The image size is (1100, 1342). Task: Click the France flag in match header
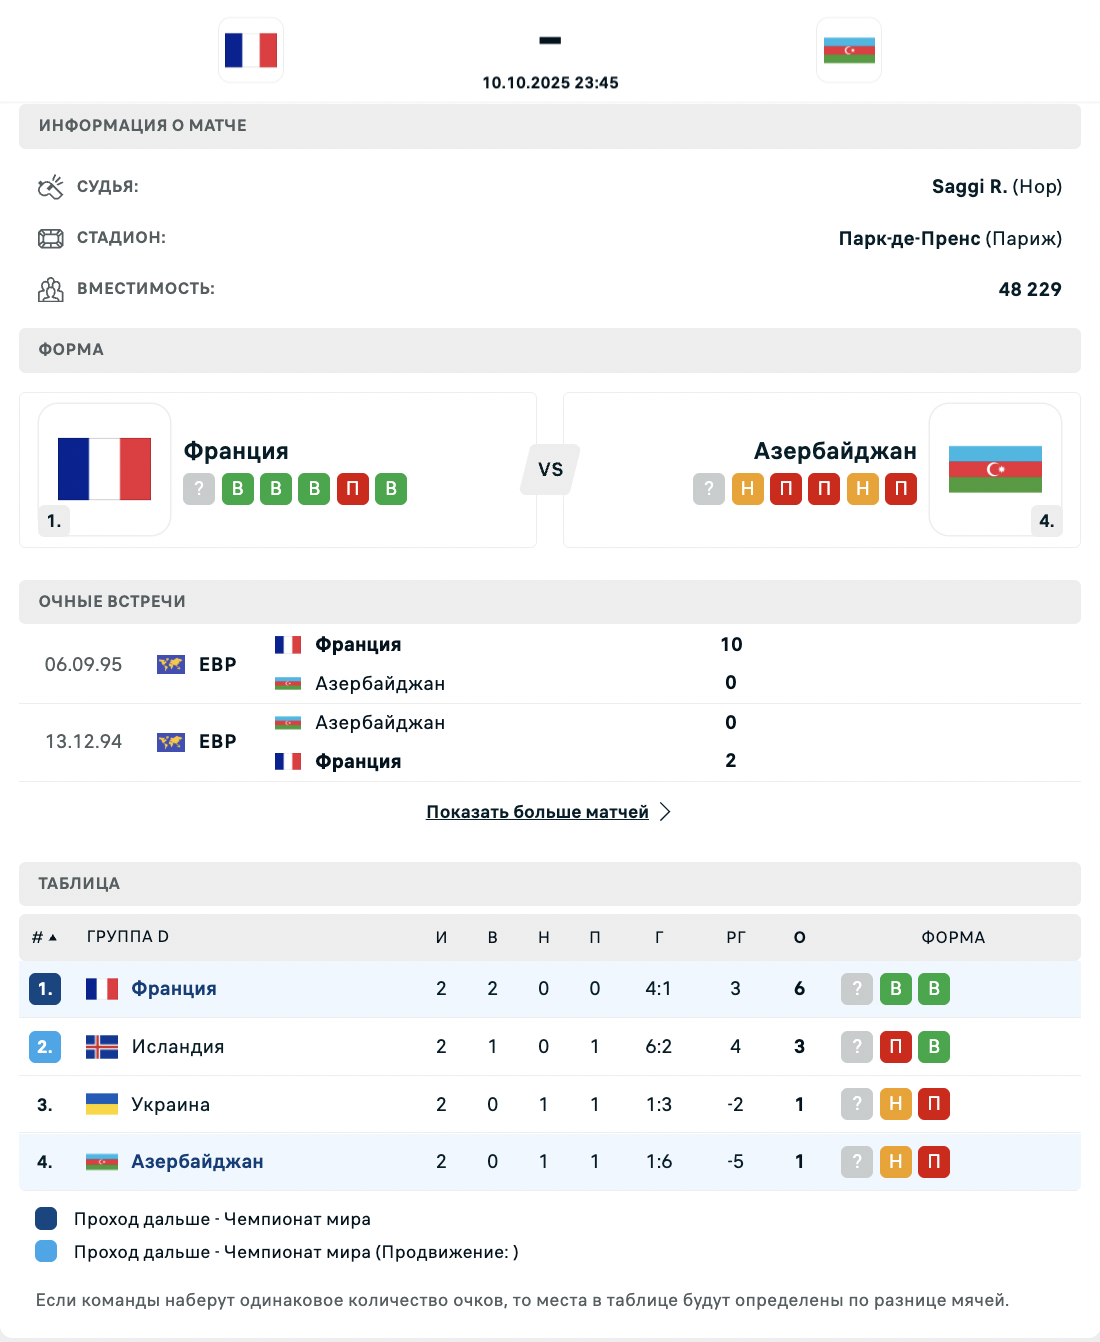[x=251, y=50]
